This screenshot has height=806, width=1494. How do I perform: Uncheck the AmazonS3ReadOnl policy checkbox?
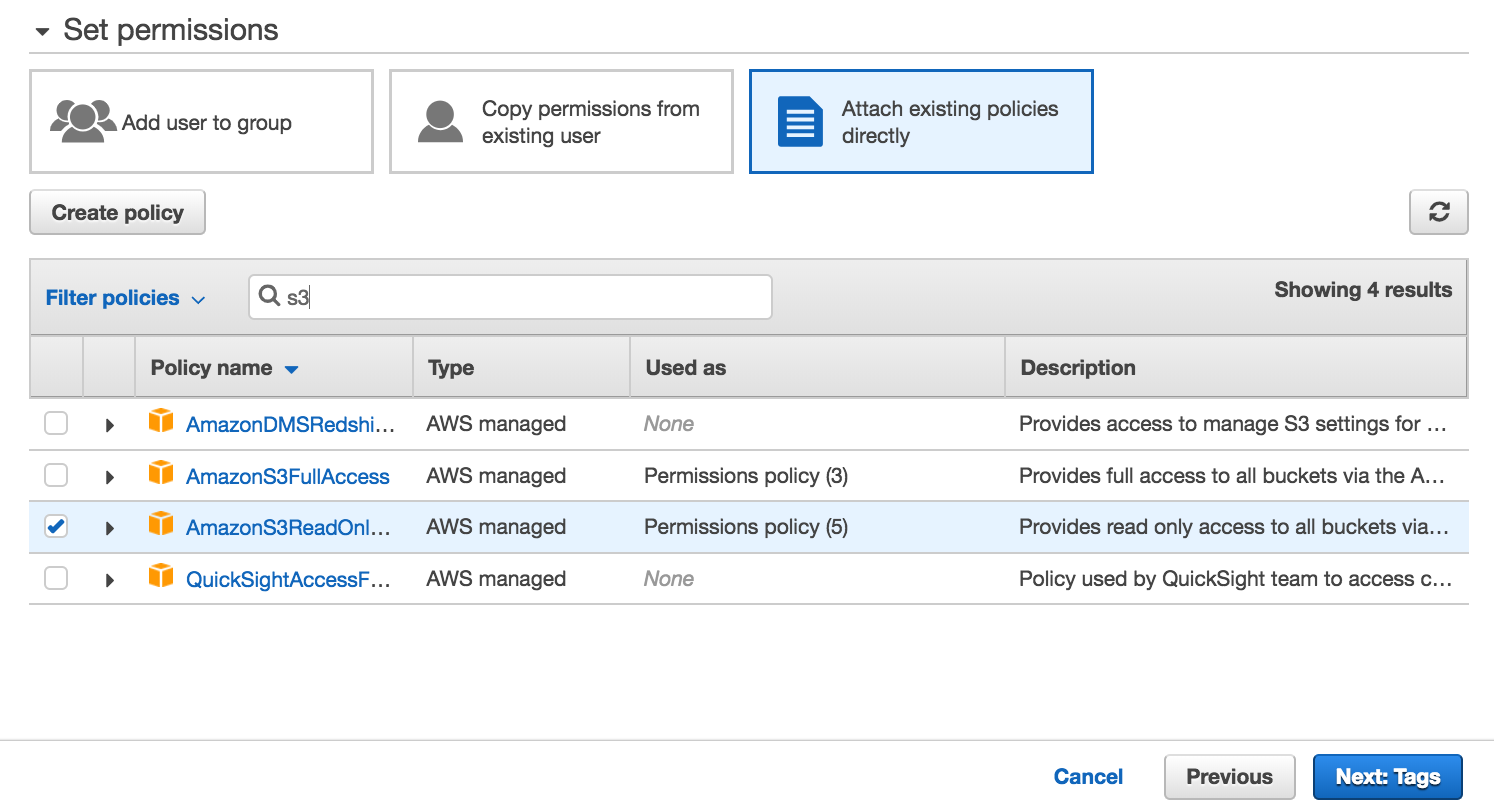[55, 526]
